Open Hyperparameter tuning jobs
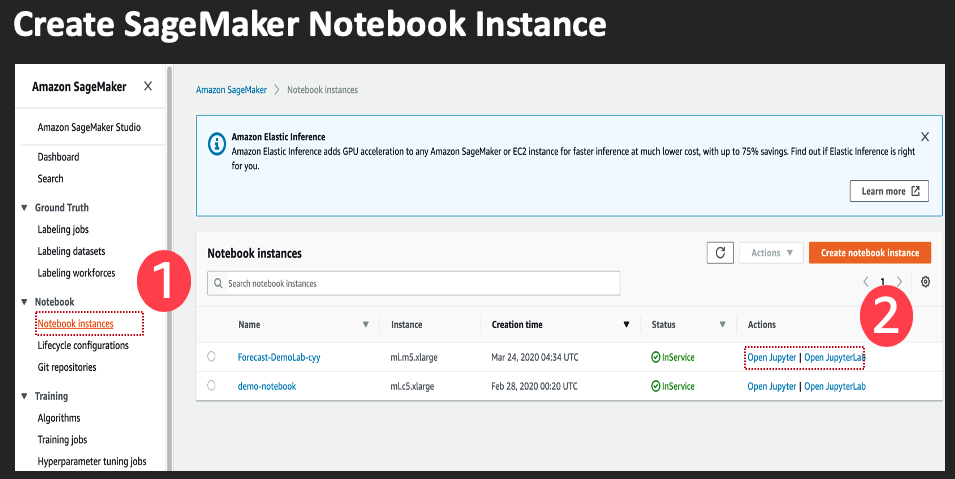 coord(92,461)
